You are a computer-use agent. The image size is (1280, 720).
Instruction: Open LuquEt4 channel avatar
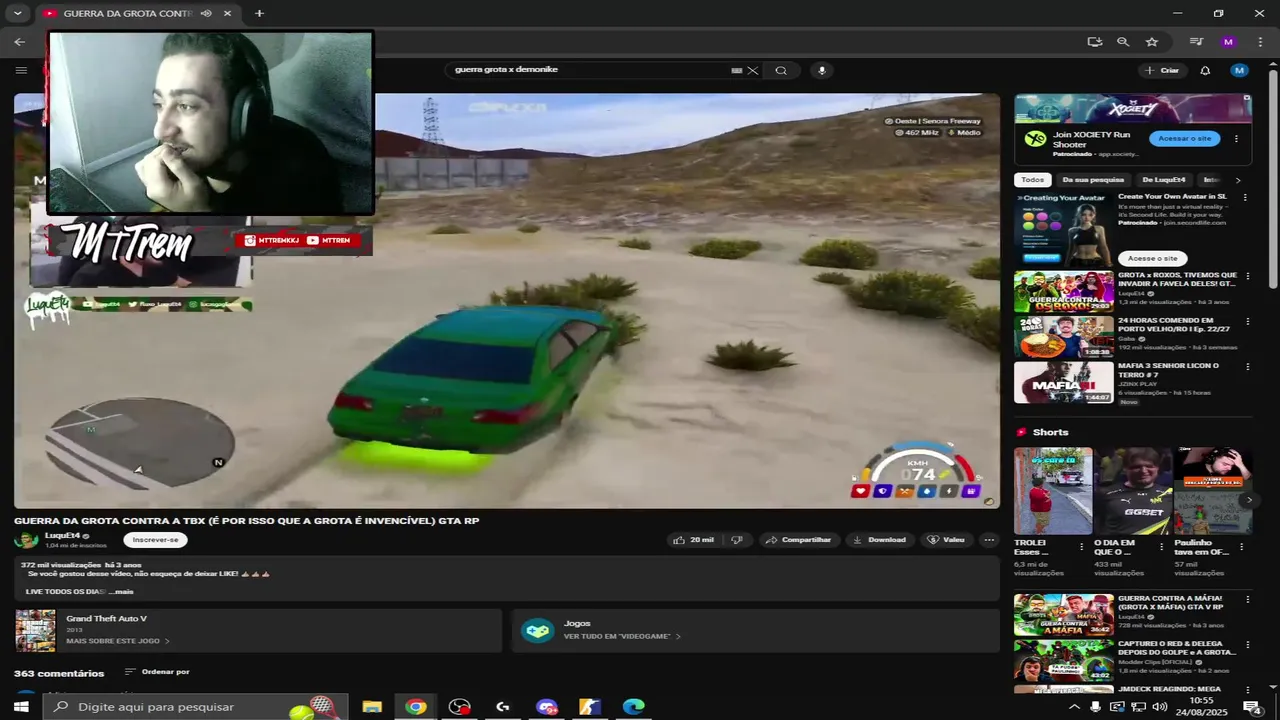(26, 540)
